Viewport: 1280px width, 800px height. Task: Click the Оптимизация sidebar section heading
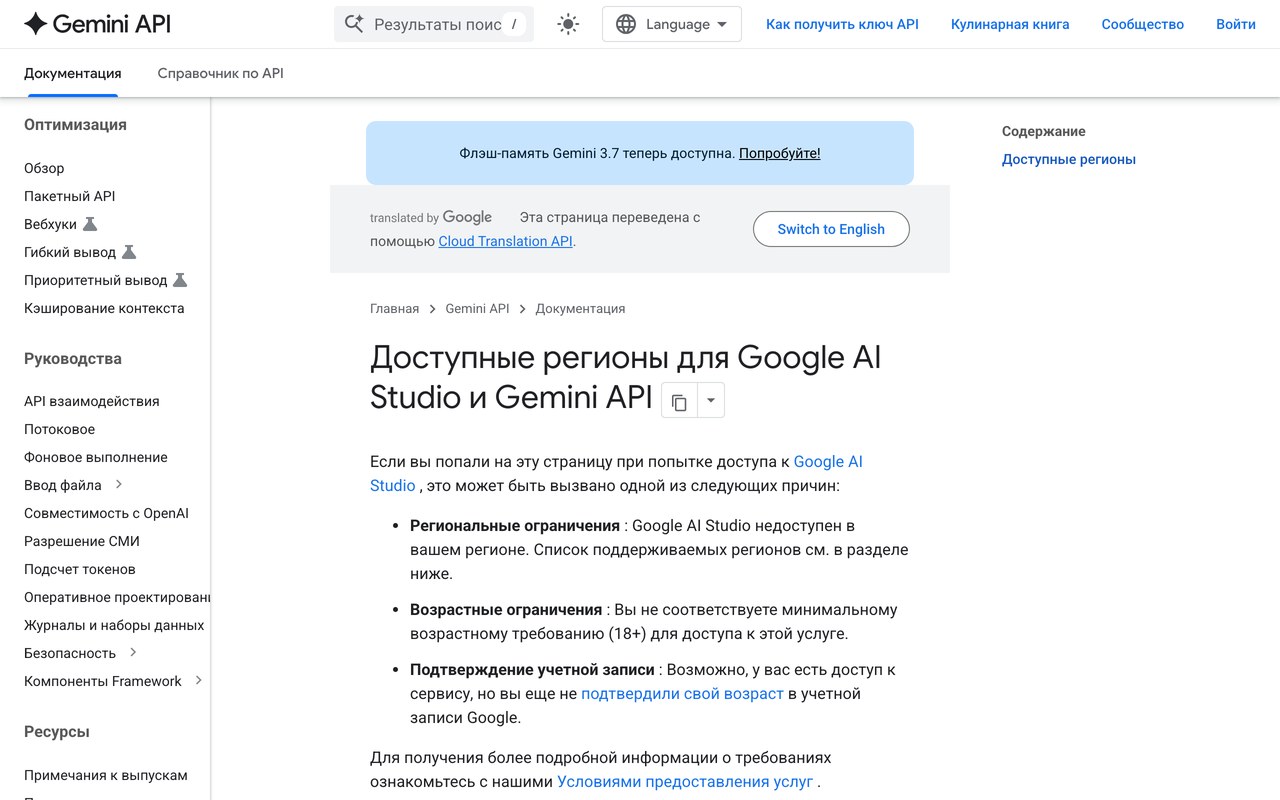pyautogui.click(x=75, y=125)
